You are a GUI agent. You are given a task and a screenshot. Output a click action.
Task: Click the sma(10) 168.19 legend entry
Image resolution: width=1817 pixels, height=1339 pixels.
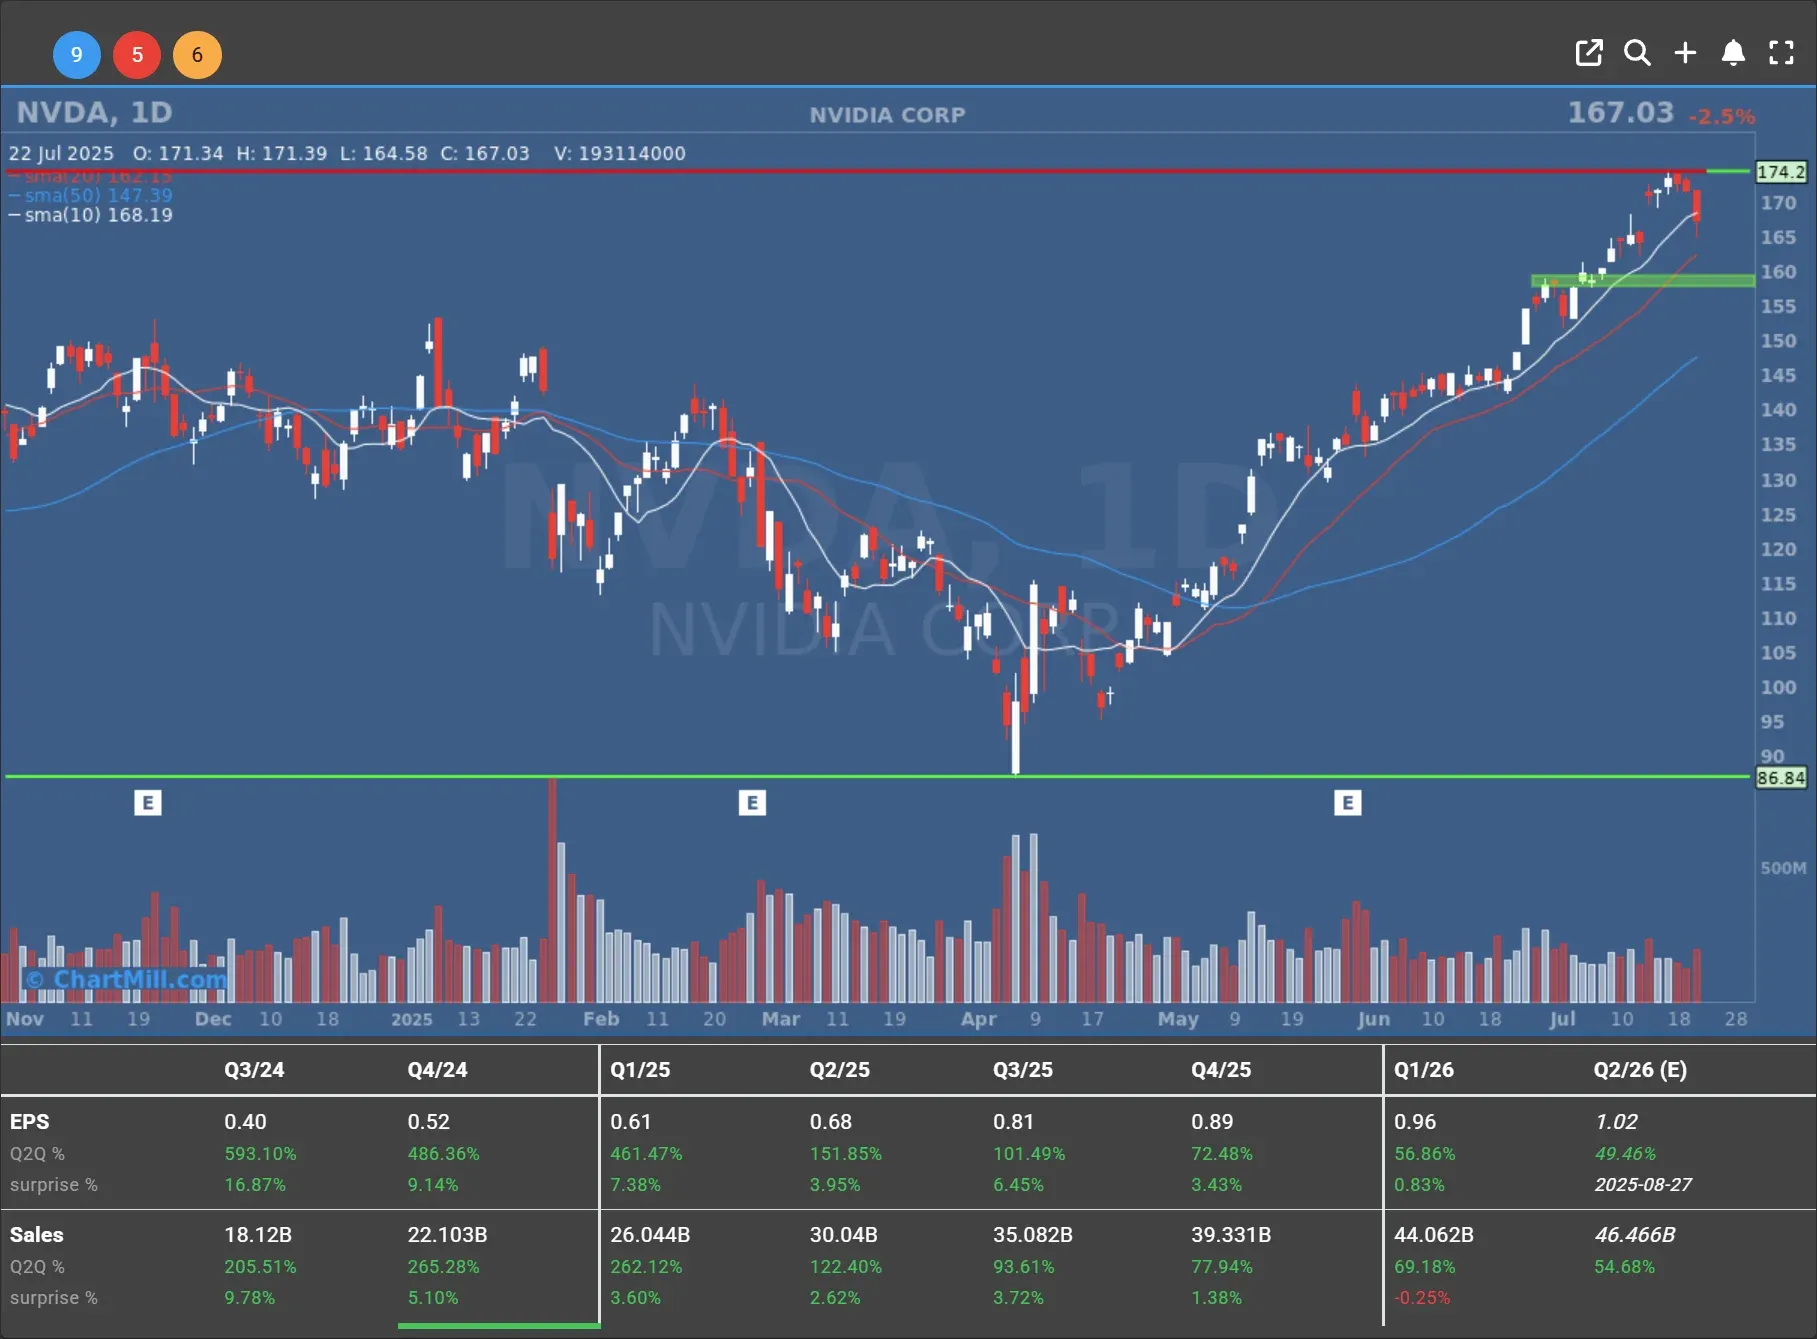91,215
